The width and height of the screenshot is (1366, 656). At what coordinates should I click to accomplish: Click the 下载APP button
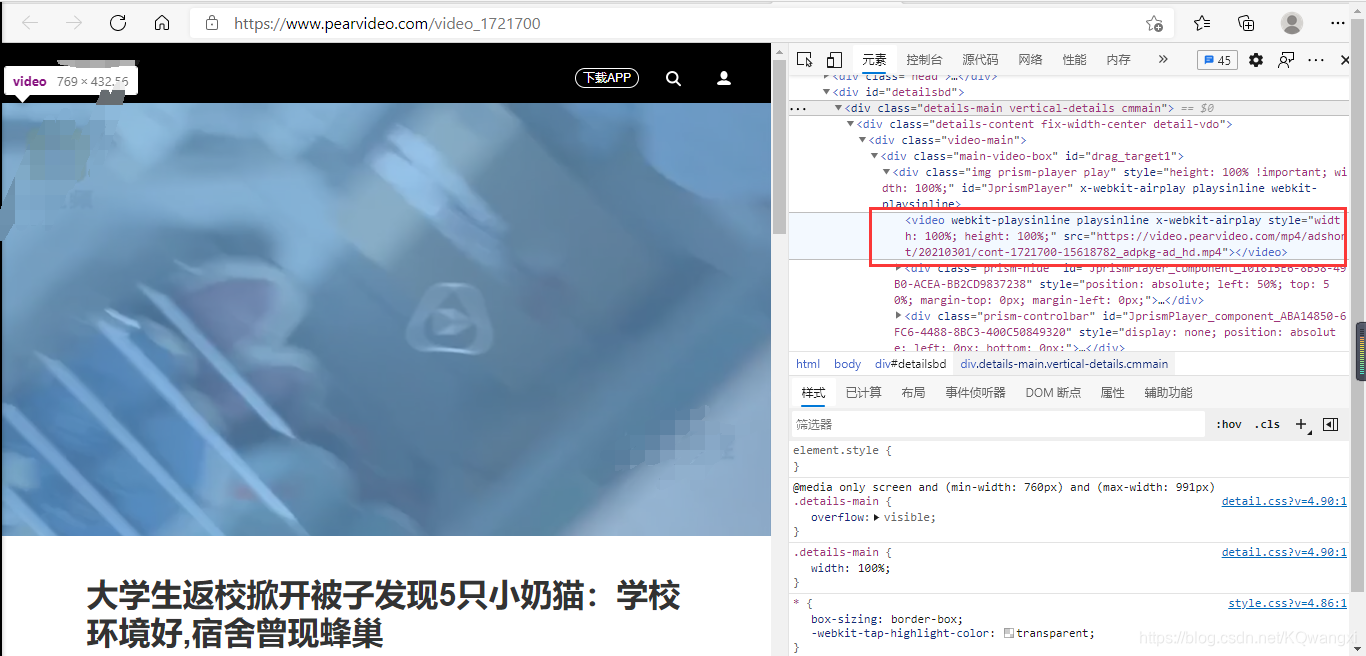[607, 78]
